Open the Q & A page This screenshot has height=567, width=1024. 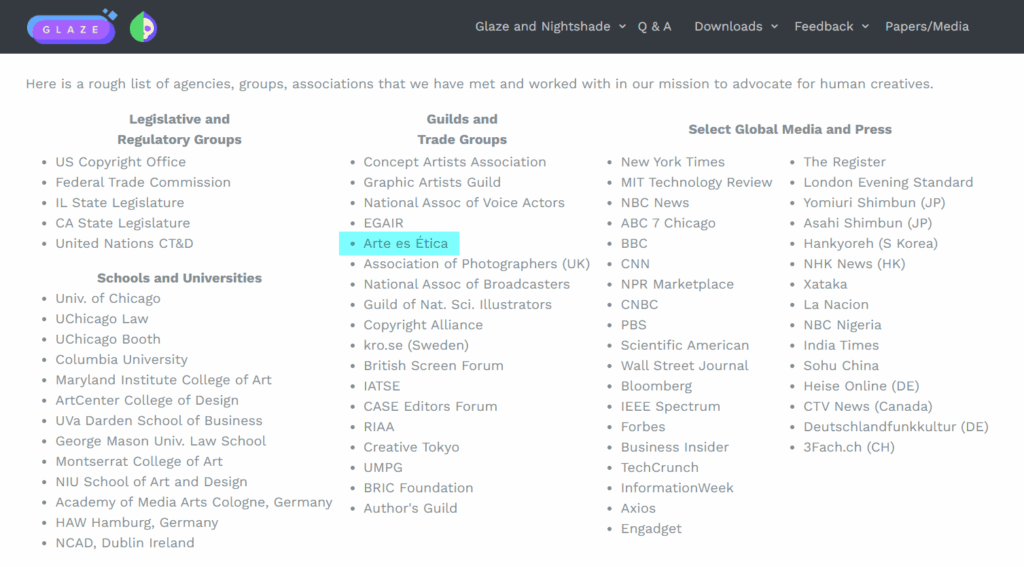(655, 27)
